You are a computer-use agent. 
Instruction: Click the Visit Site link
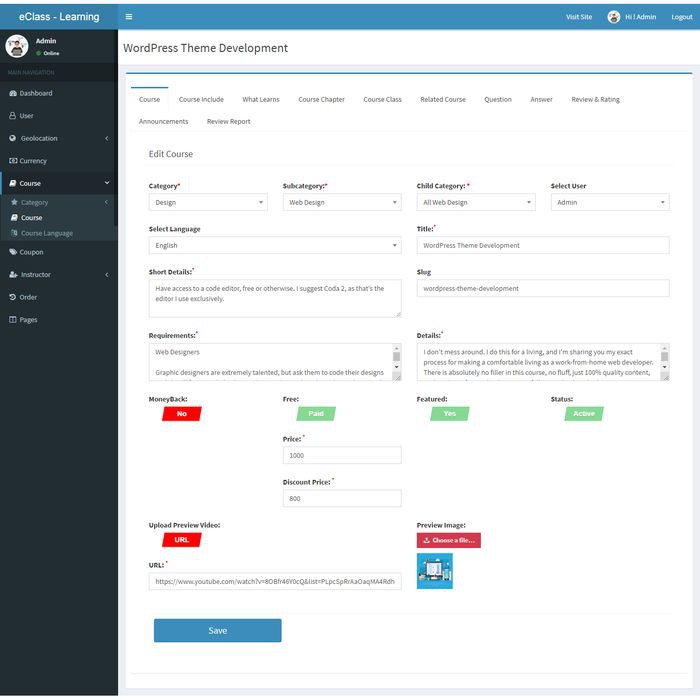579,17
